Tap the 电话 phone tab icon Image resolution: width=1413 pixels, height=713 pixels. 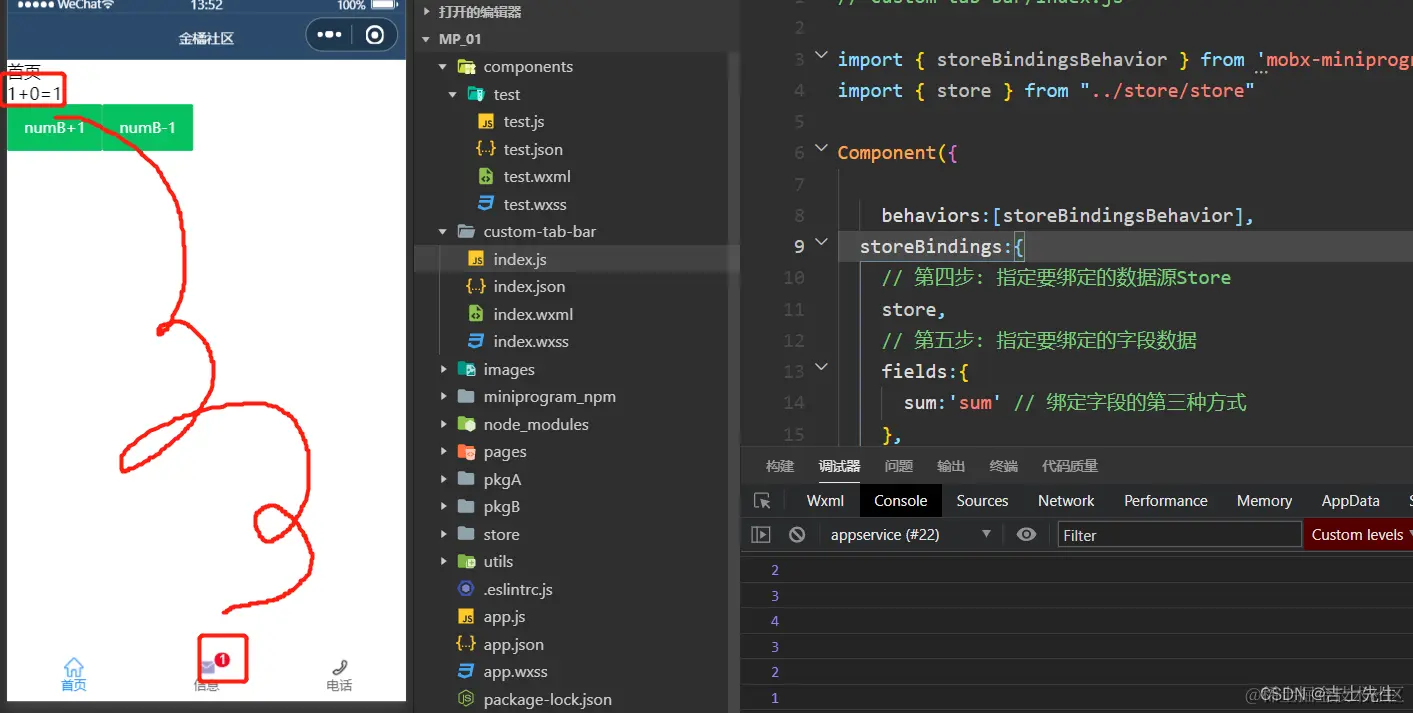pyautogui.click(x=339, y=667)
